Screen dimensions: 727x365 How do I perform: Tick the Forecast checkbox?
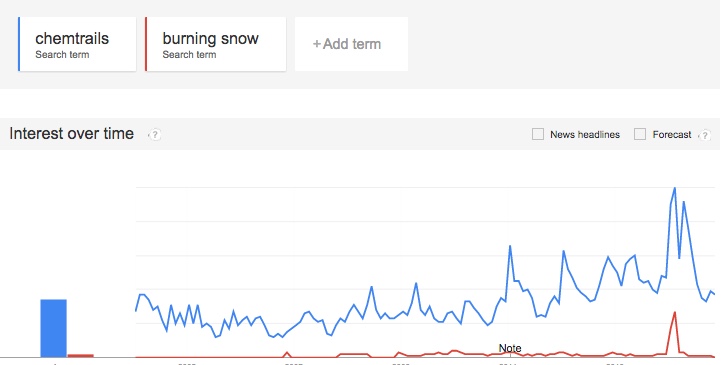pyautogui.click(x=640, y=134)
